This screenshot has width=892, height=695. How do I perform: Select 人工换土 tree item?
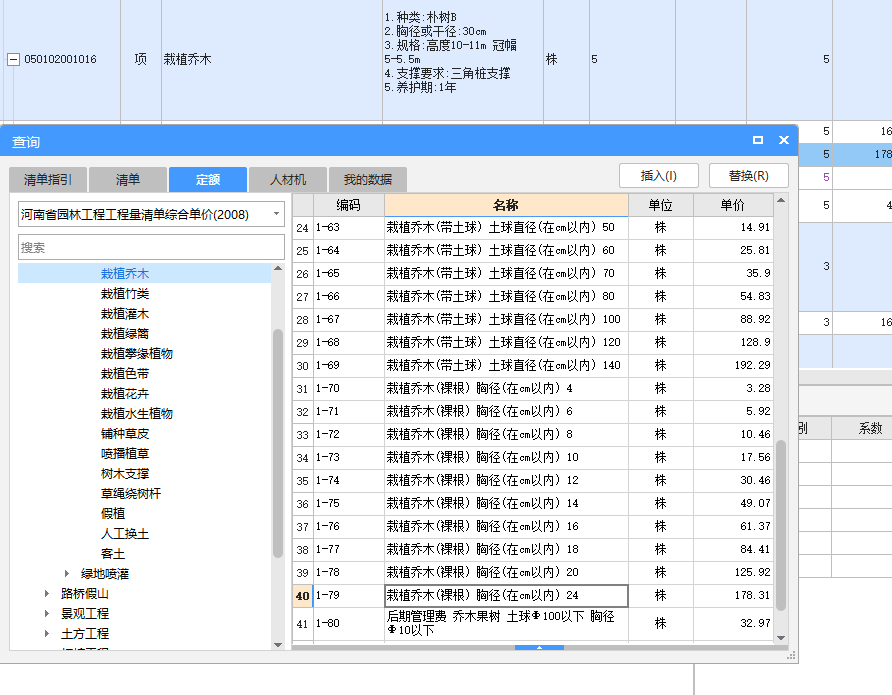(x=125, y=533)
